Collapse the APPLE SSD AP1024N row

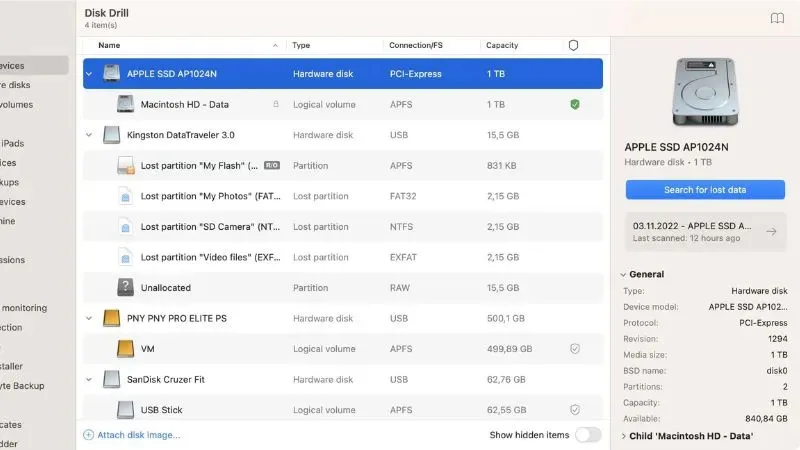coord(89,74)
